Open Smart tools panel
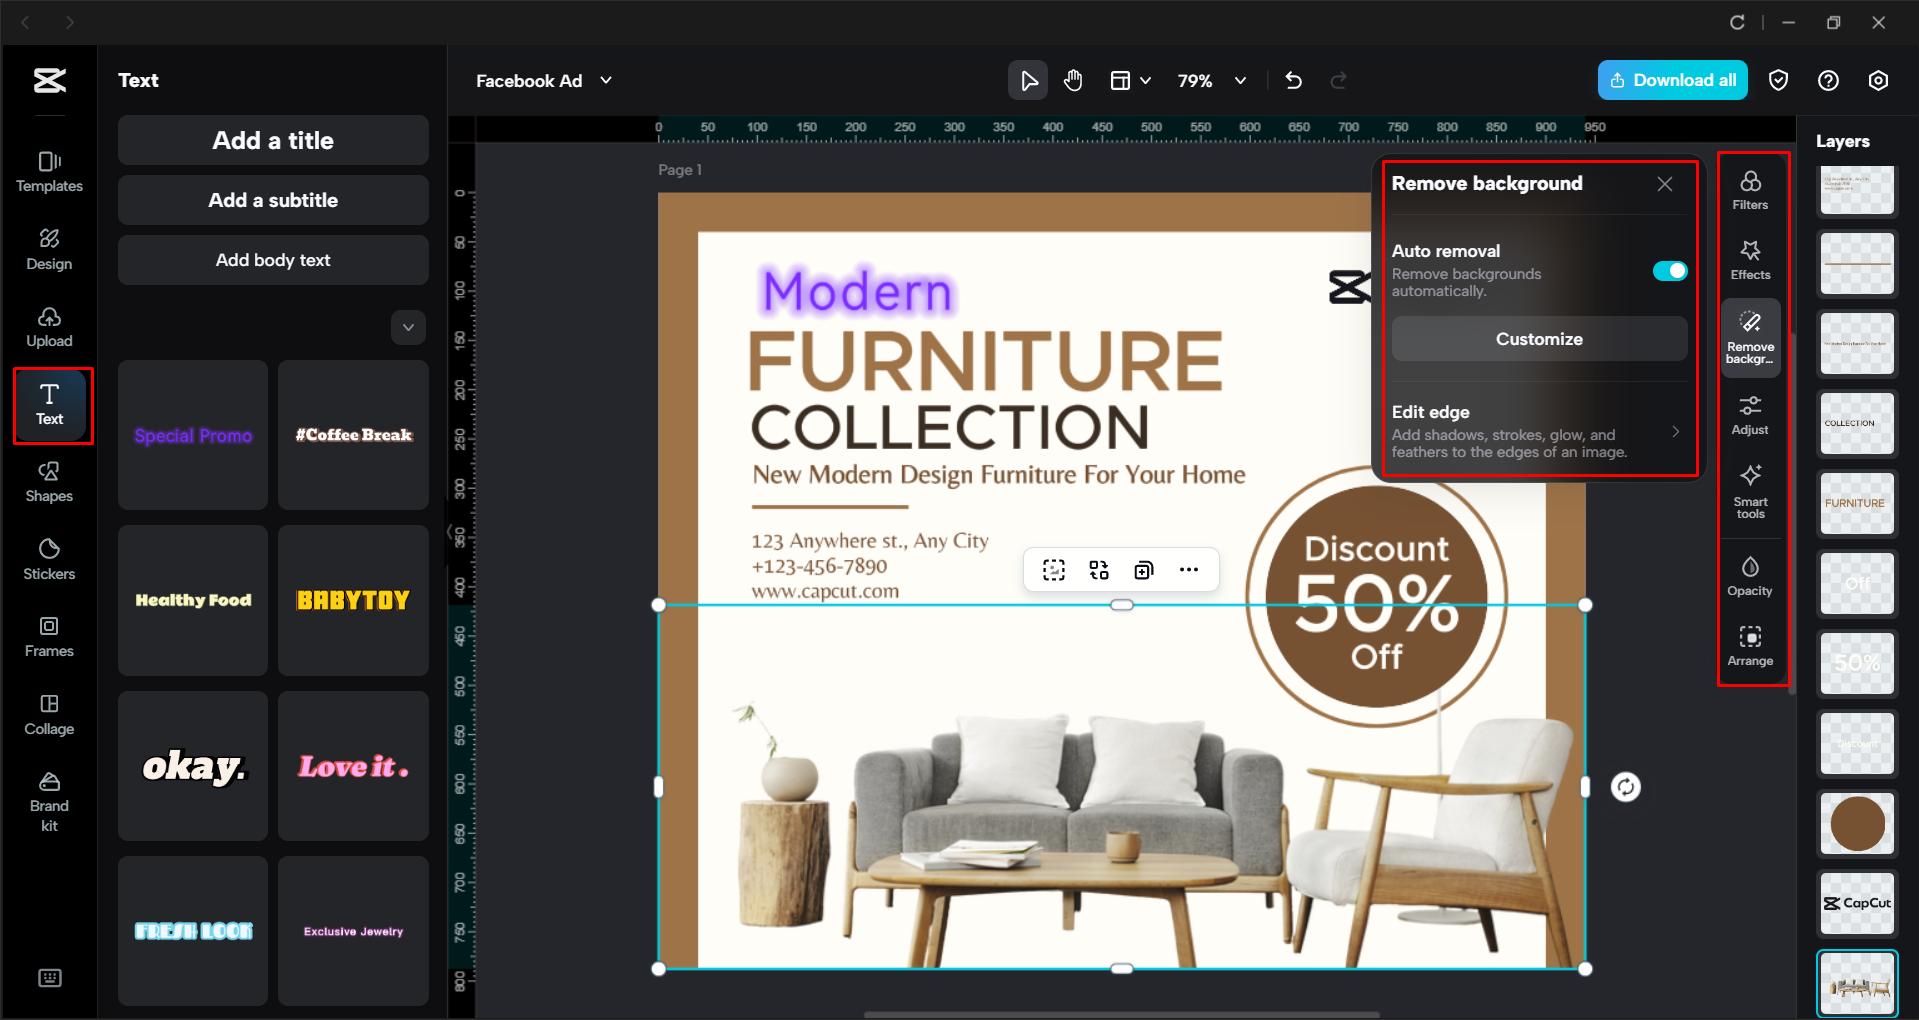Viewport: 1919px width, 1020px height. click(1750, 490)
